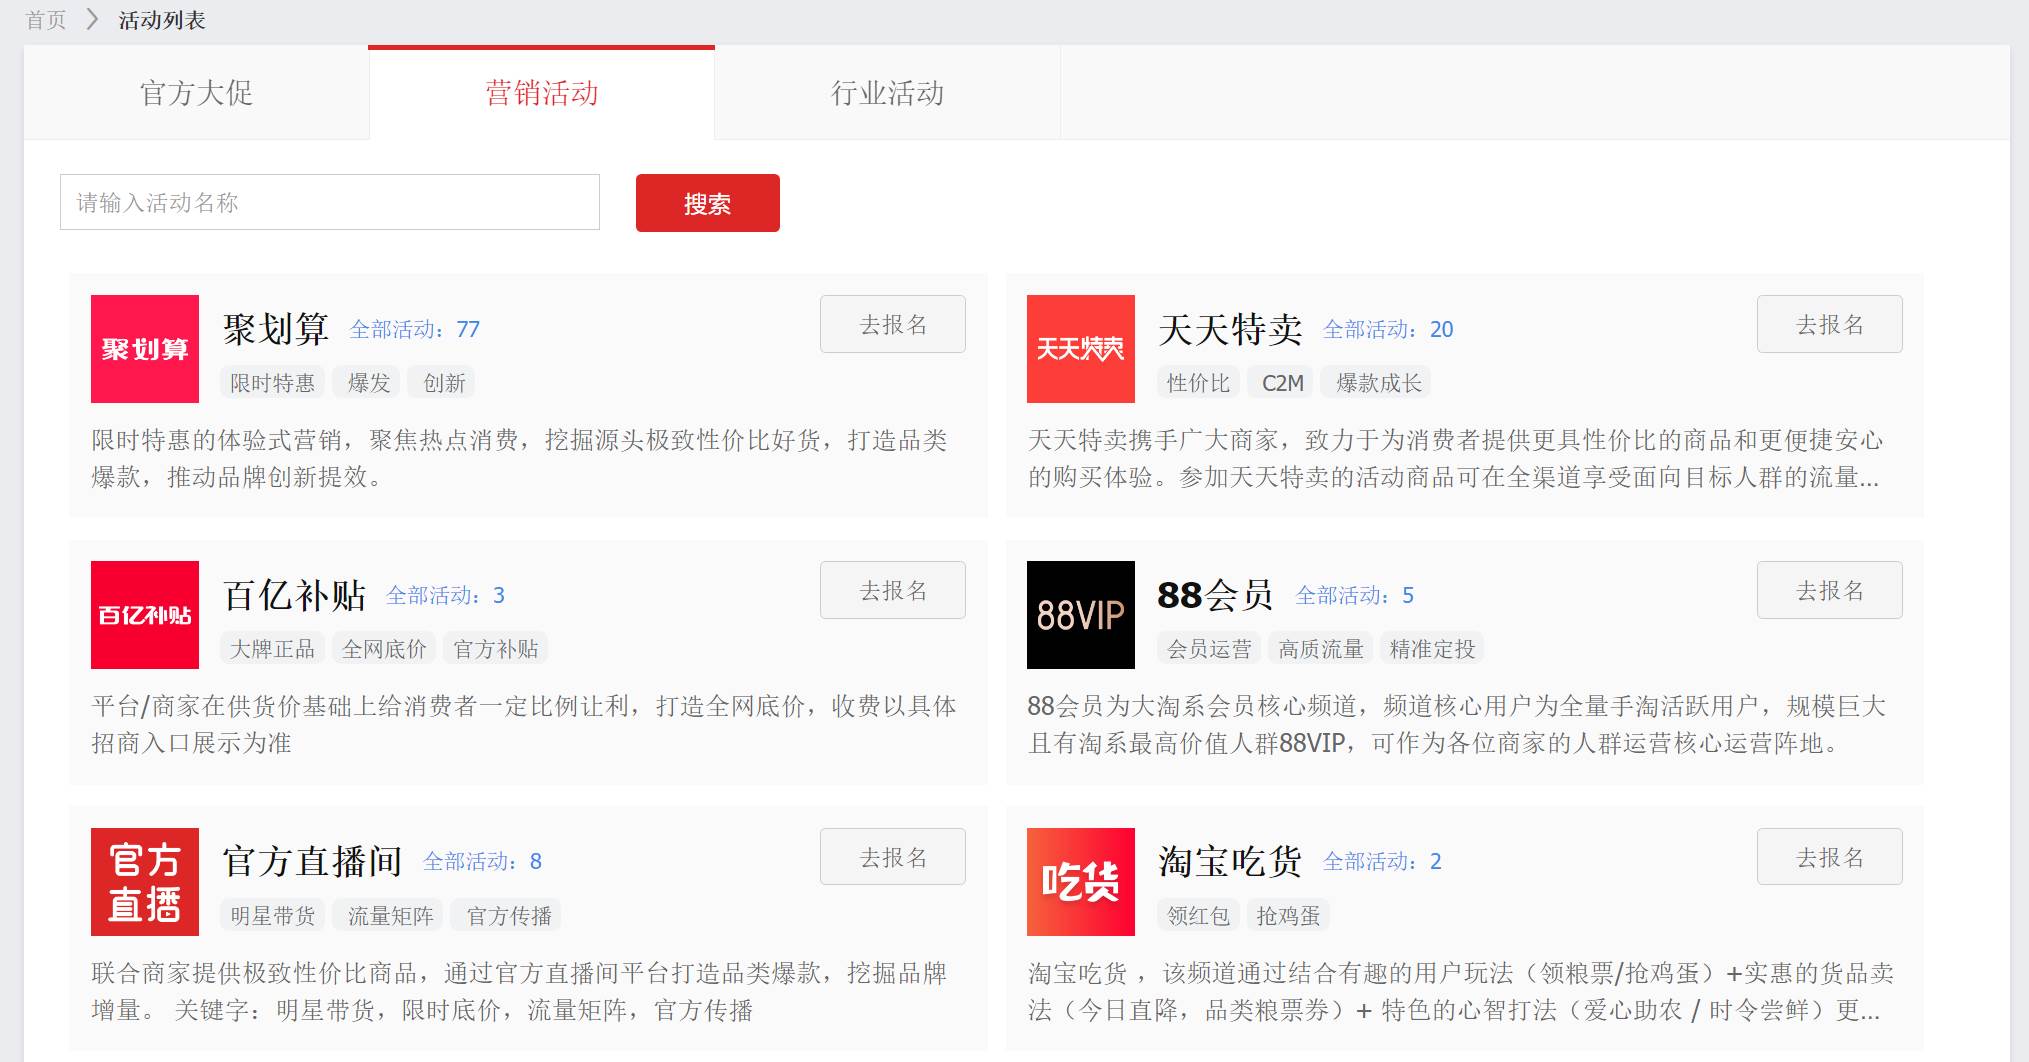Switch to the 官方大促 tab
This screenshot has width=2029, height=1062.
[197, 93]
